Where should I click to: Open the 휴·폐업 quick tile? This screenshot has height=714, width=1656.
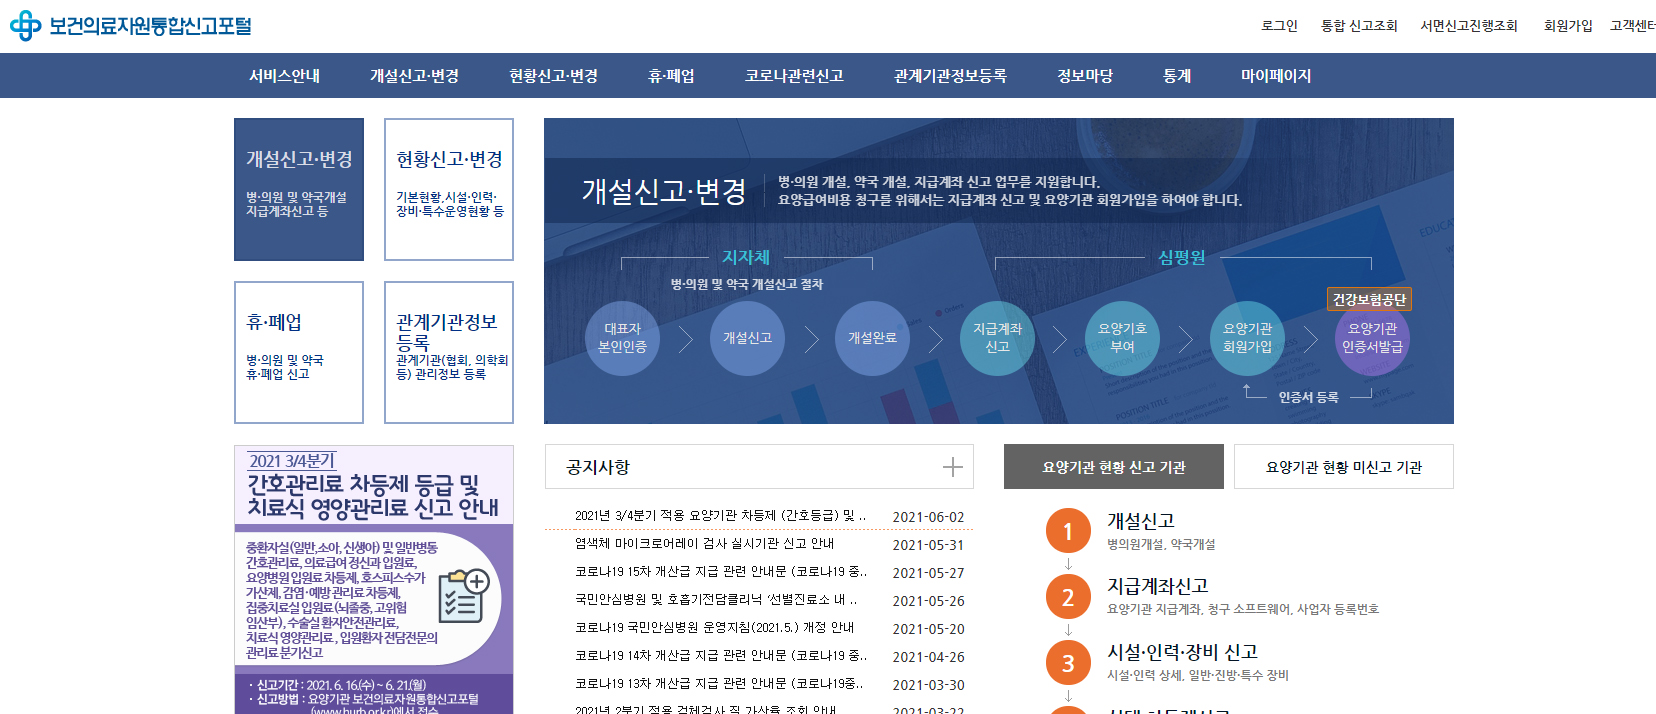tap(299, 352)
